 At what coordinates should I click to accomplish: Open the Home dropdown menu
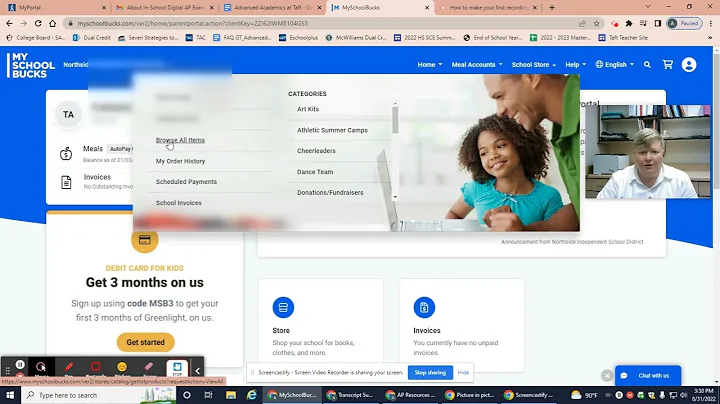coord(430,65)
